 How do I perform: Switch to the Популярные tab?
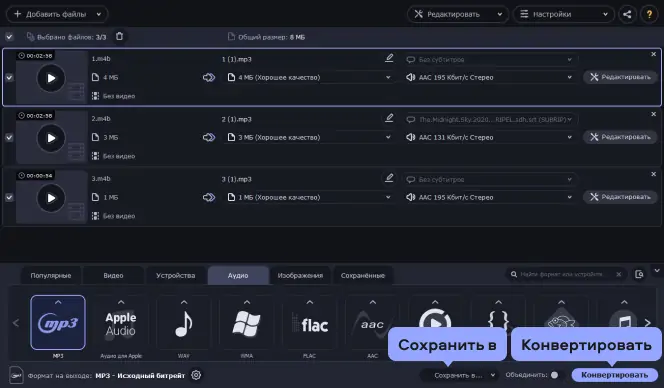point(51,275)
